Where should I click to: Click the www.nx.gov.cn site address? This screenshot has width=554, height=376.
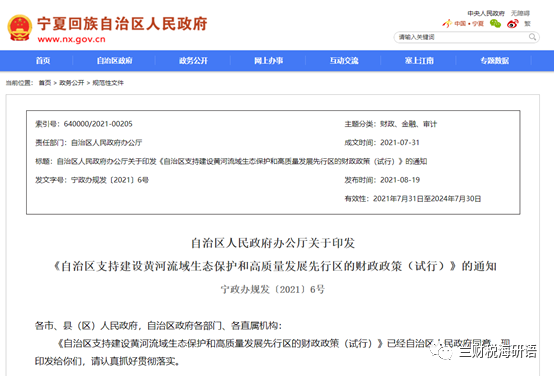71,39
